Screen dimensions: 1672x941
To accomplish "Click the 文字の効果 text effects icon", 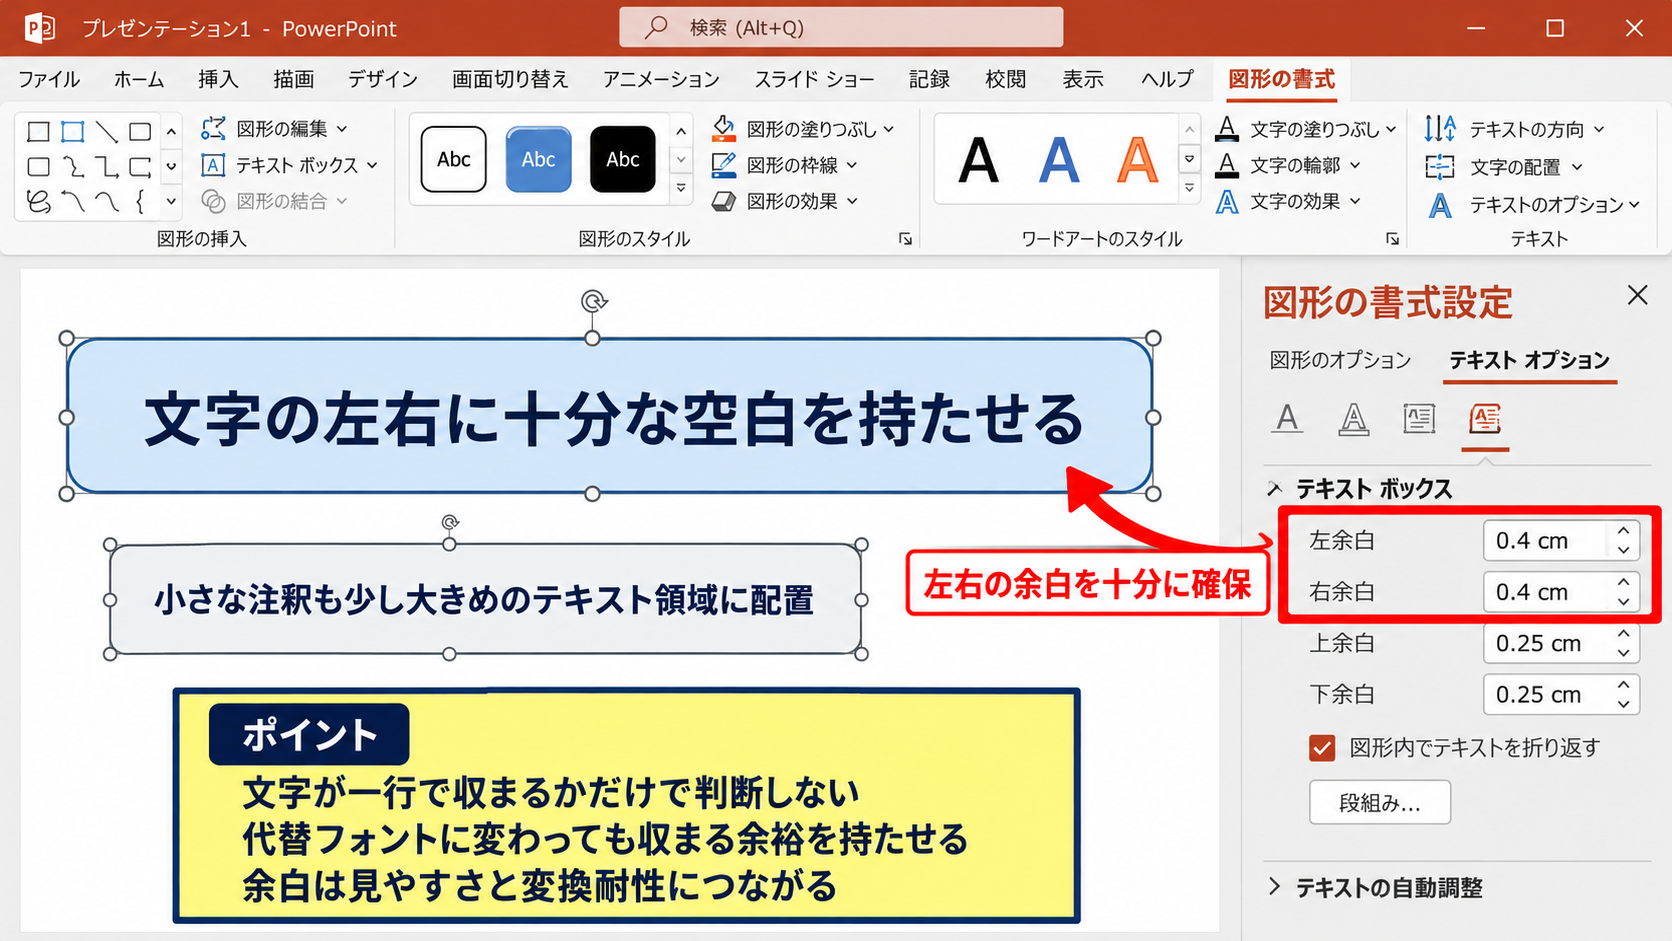I will (x=1227, y=201).
